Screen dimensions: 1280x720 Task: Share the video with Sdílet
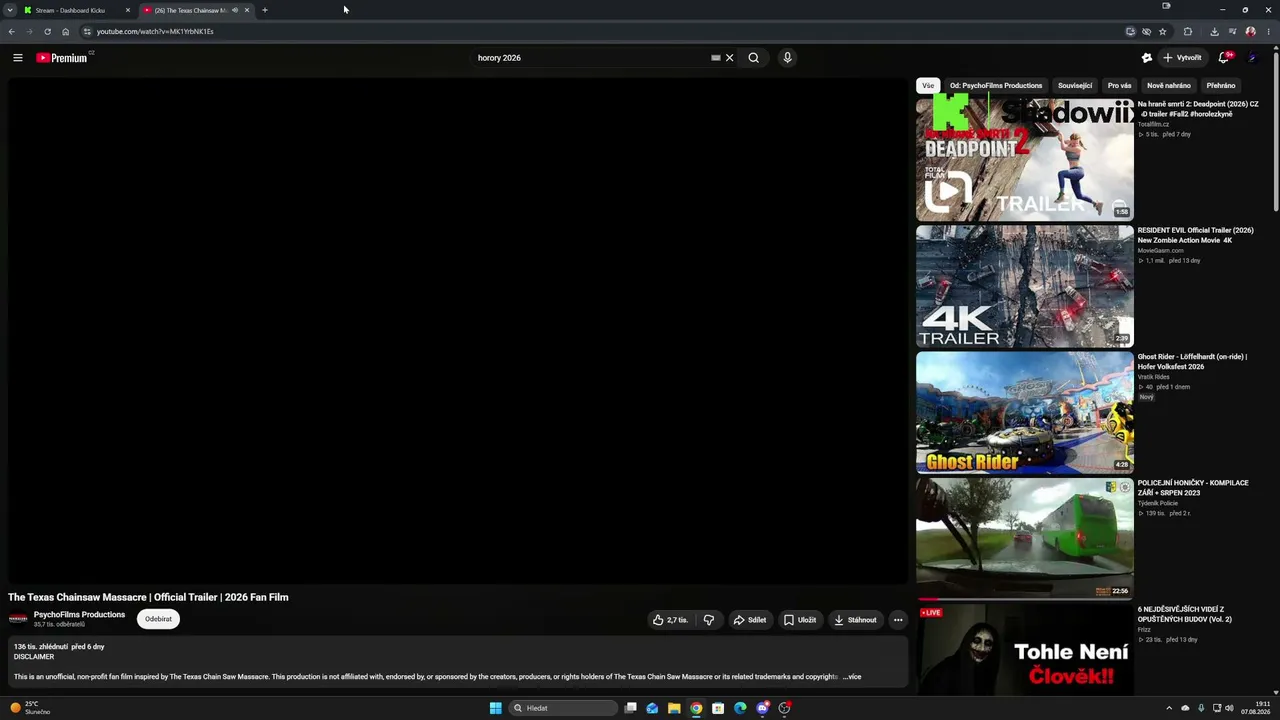pos(750,620)
